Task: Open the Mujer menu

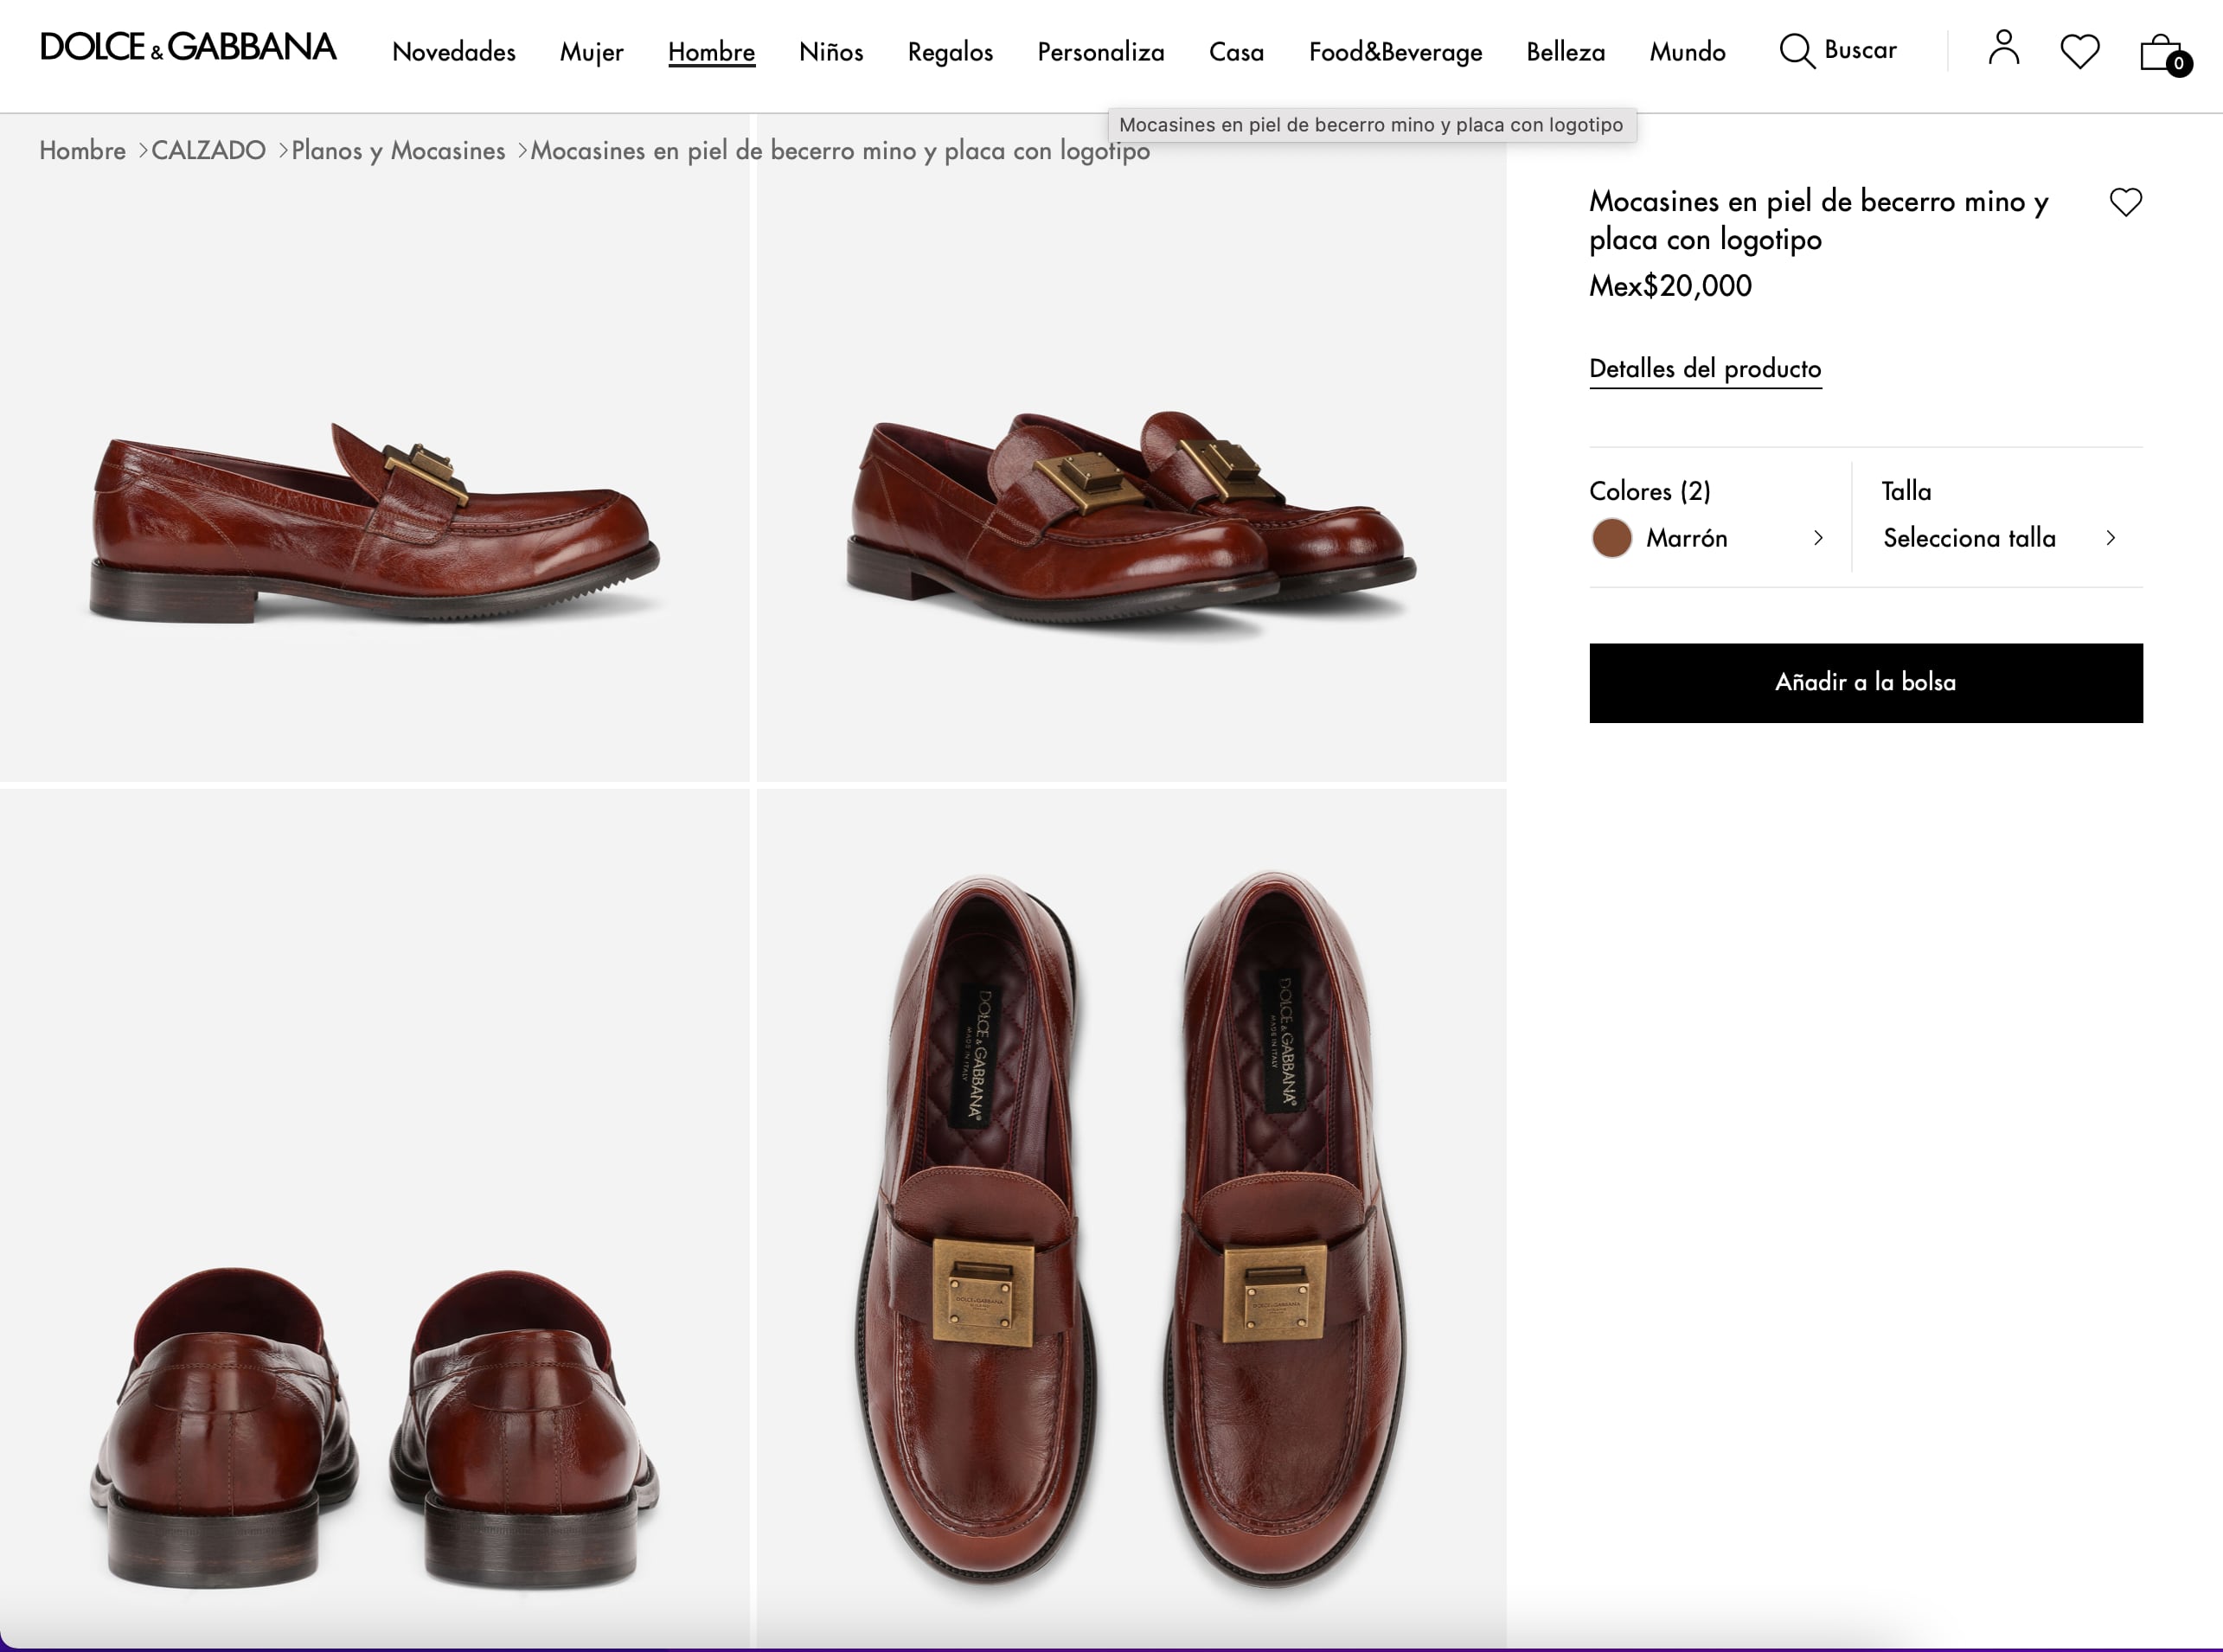Action: coord(591,52)
